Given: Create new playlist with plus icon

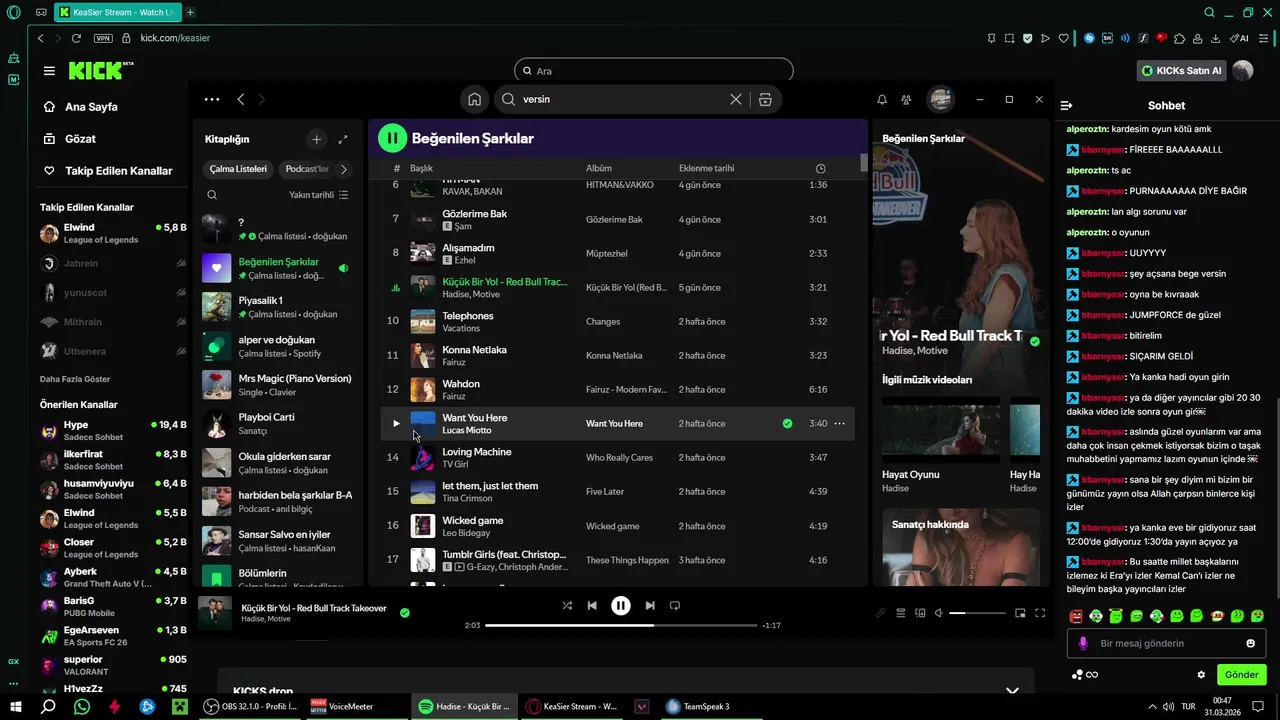Looking at the screenshot, I should click(316, 139).
